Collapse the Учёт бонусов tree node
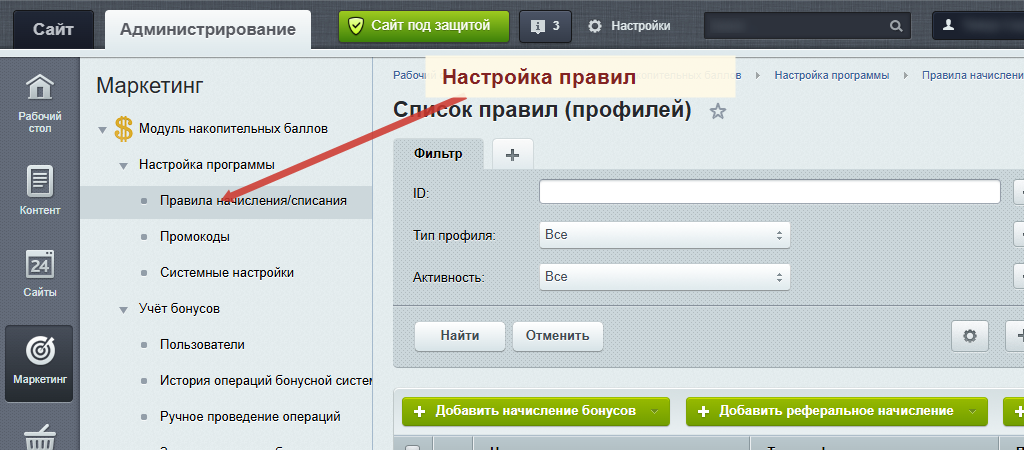Viewport: 1024px width, 450px height. tap(123, 310)
